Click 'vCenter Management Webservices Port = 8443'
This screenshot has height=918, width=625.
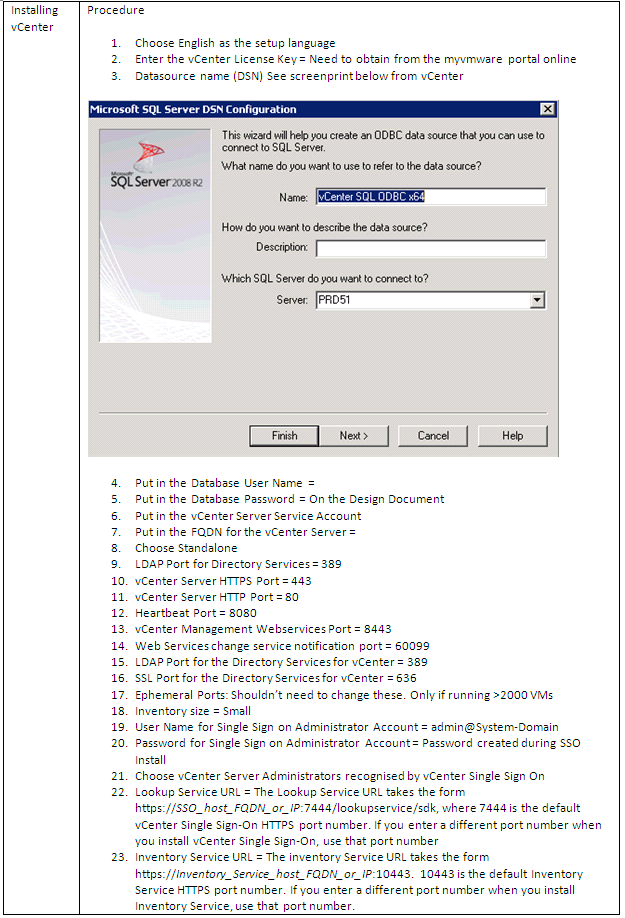tap(263, 629)
